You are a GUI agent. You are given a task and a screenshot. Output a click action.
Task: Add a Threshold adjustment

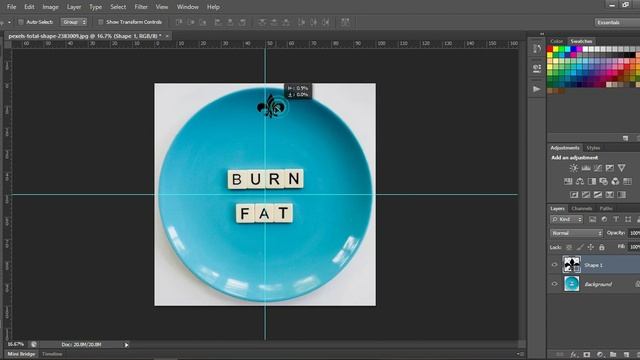click(x=598, y=195)
